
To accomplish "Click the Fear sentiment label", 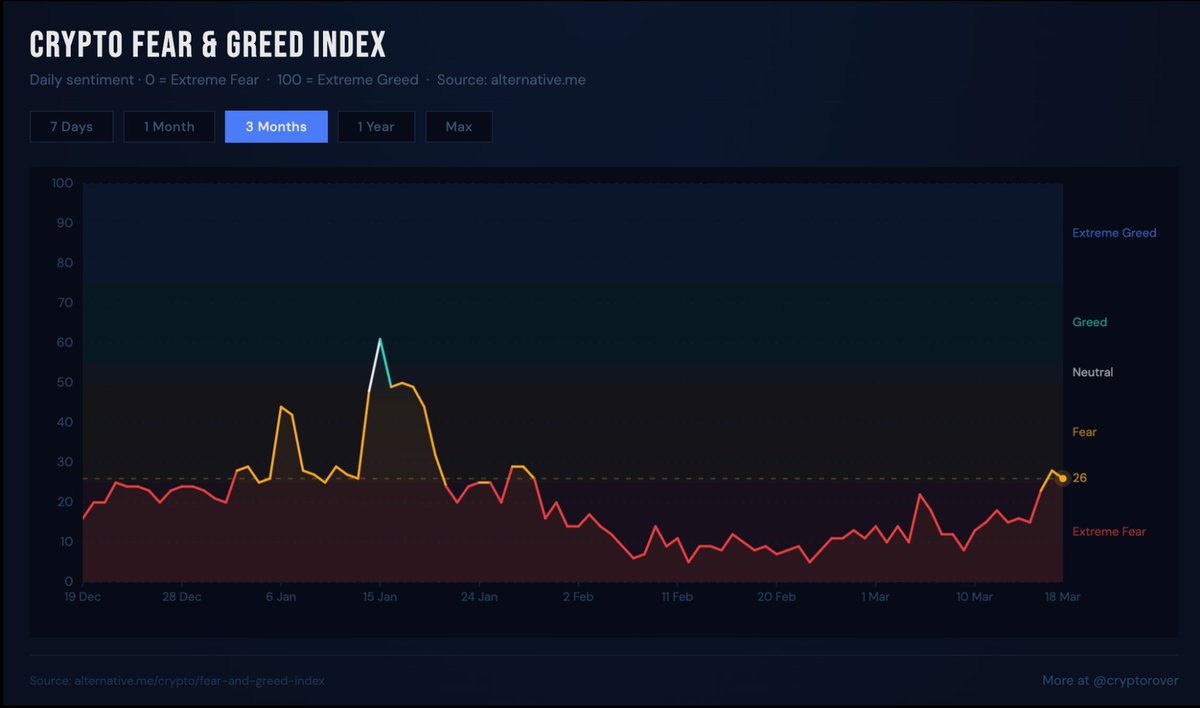I will 1084,432.
